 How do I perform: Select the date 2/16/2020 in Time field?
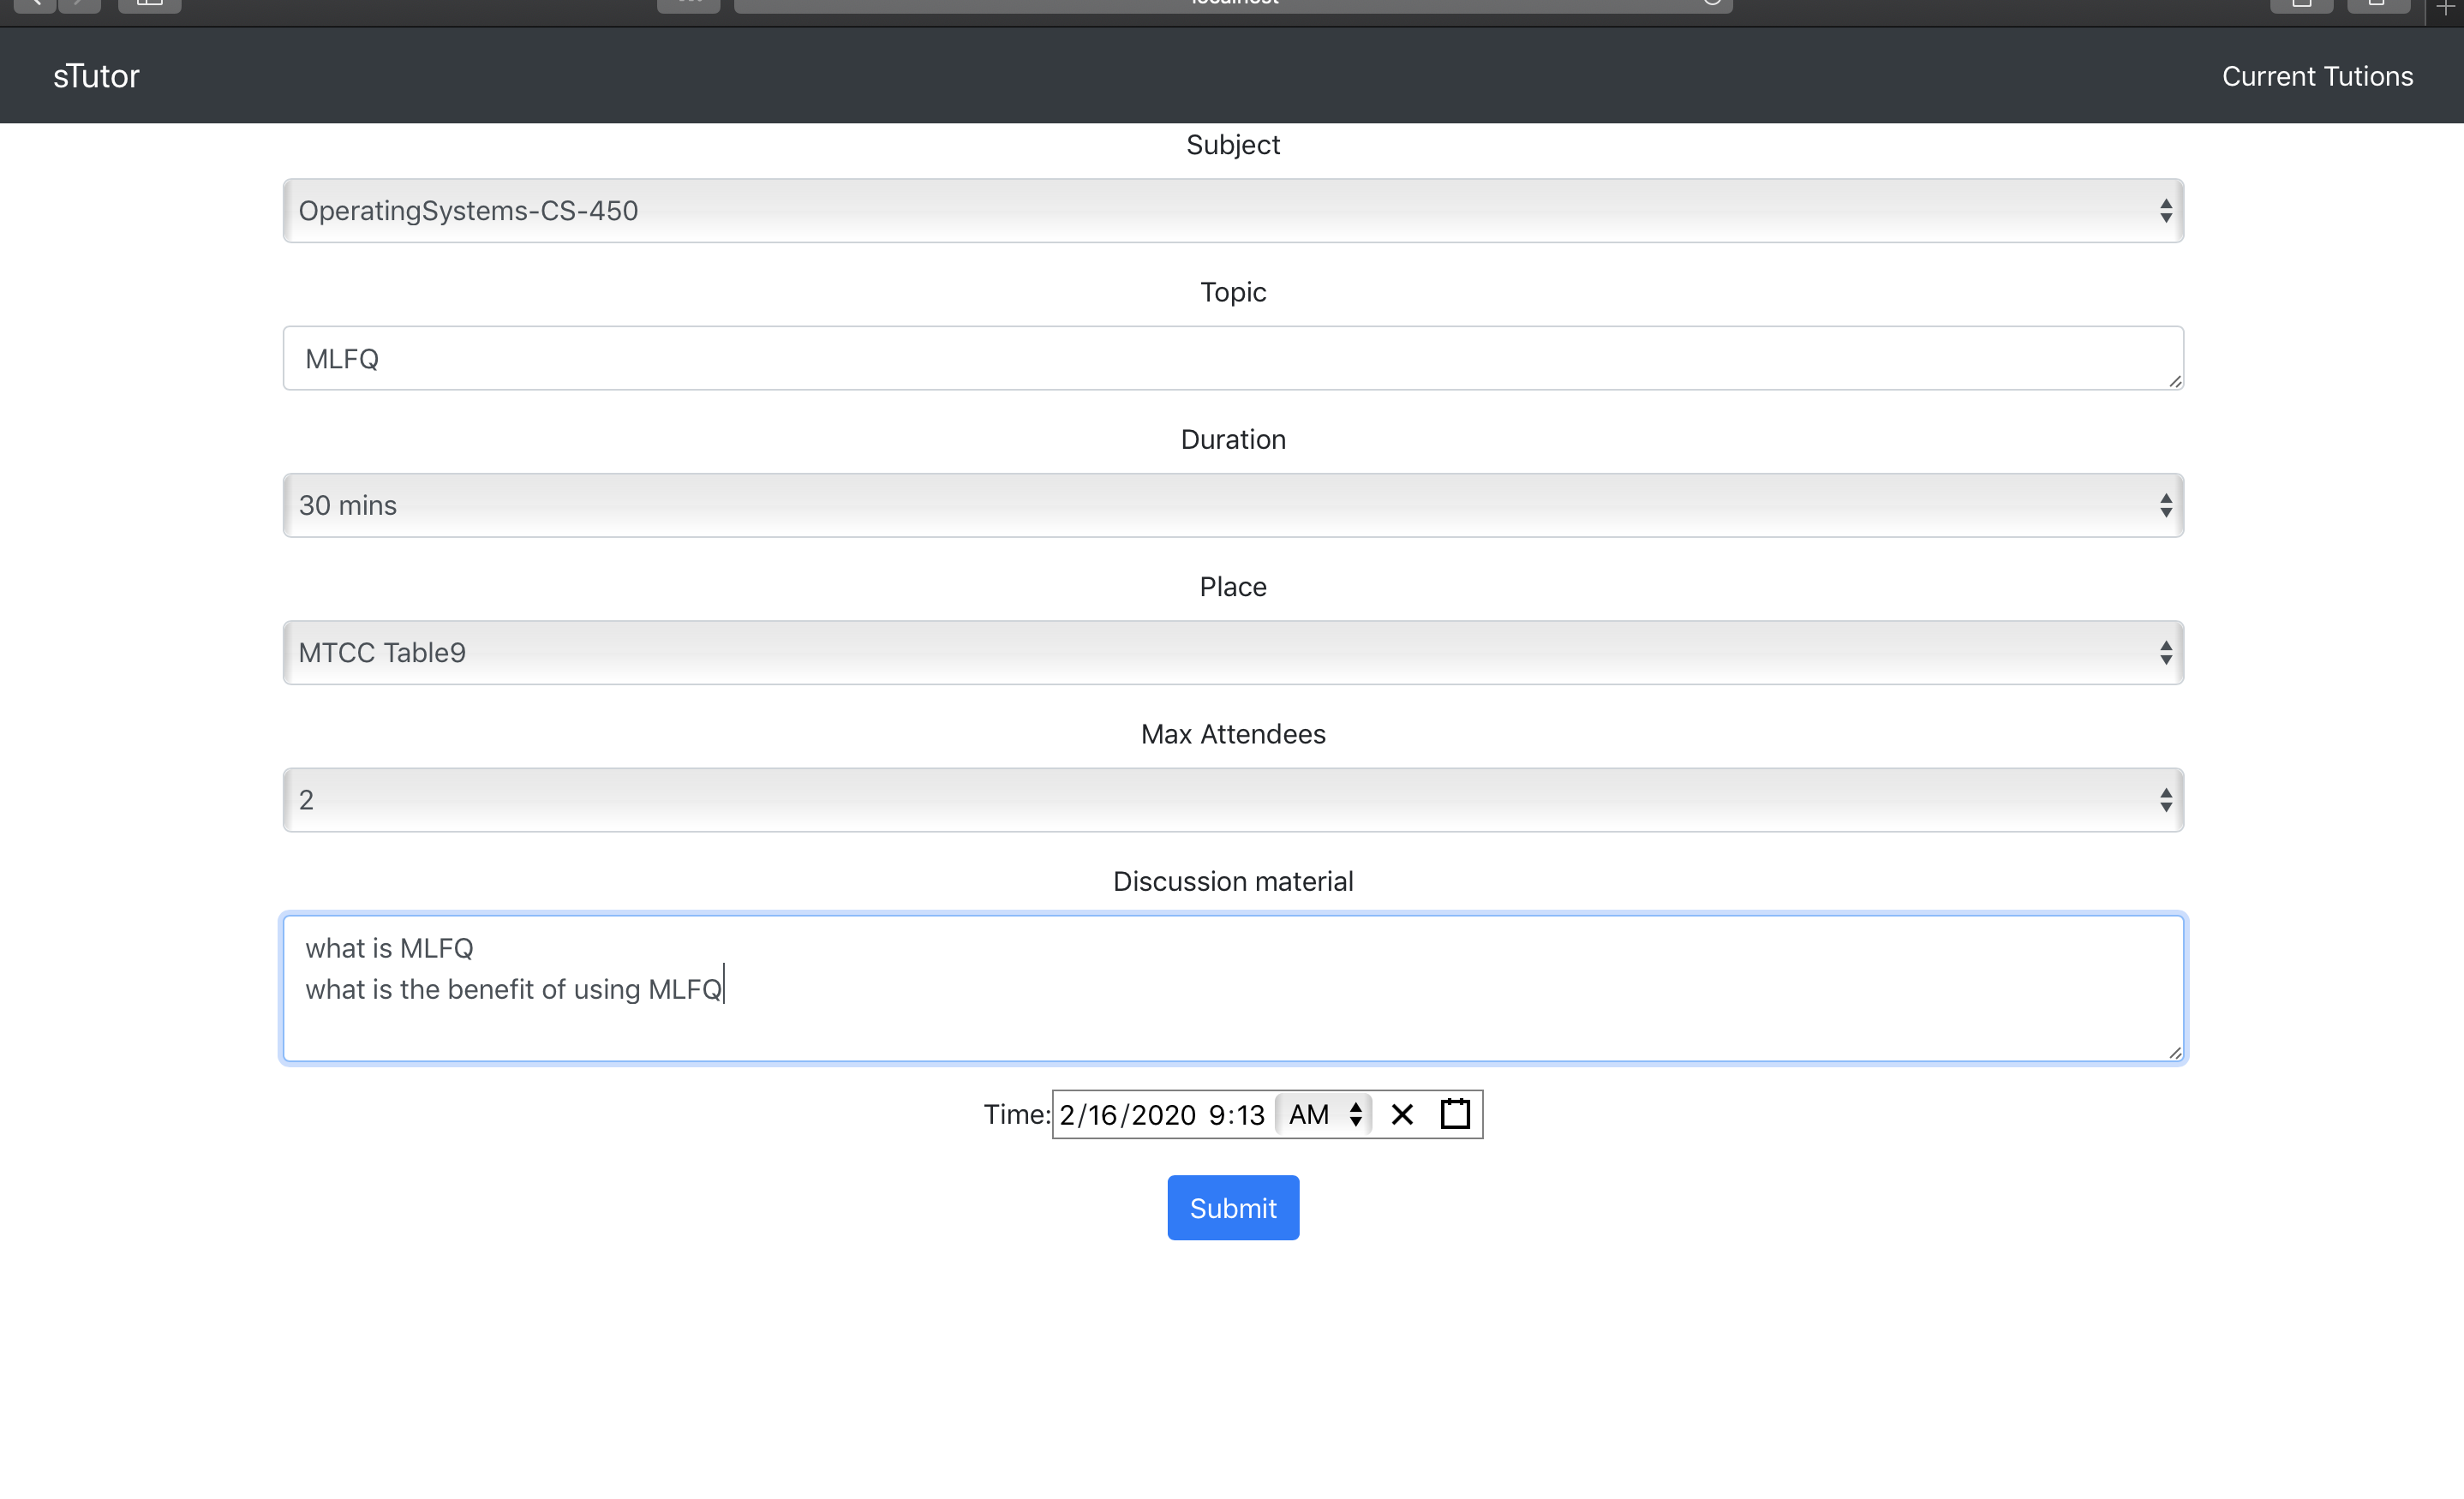pos(1127,1114)
